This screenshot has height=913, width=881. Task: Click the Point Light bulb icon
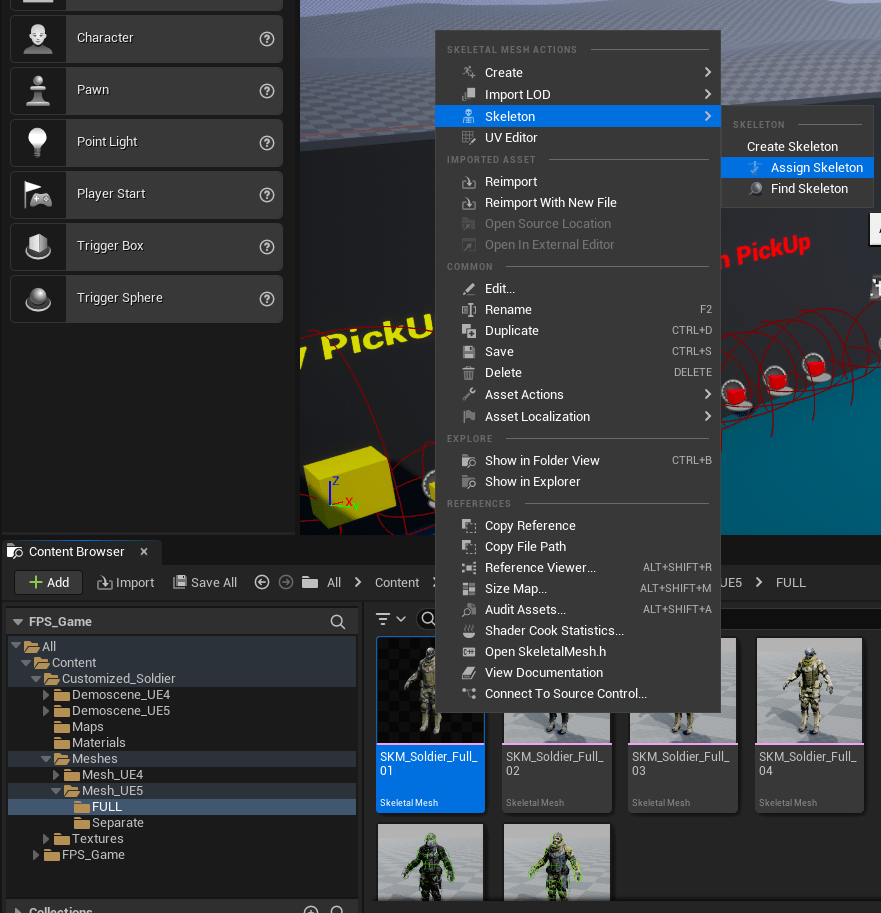(38, 142)
